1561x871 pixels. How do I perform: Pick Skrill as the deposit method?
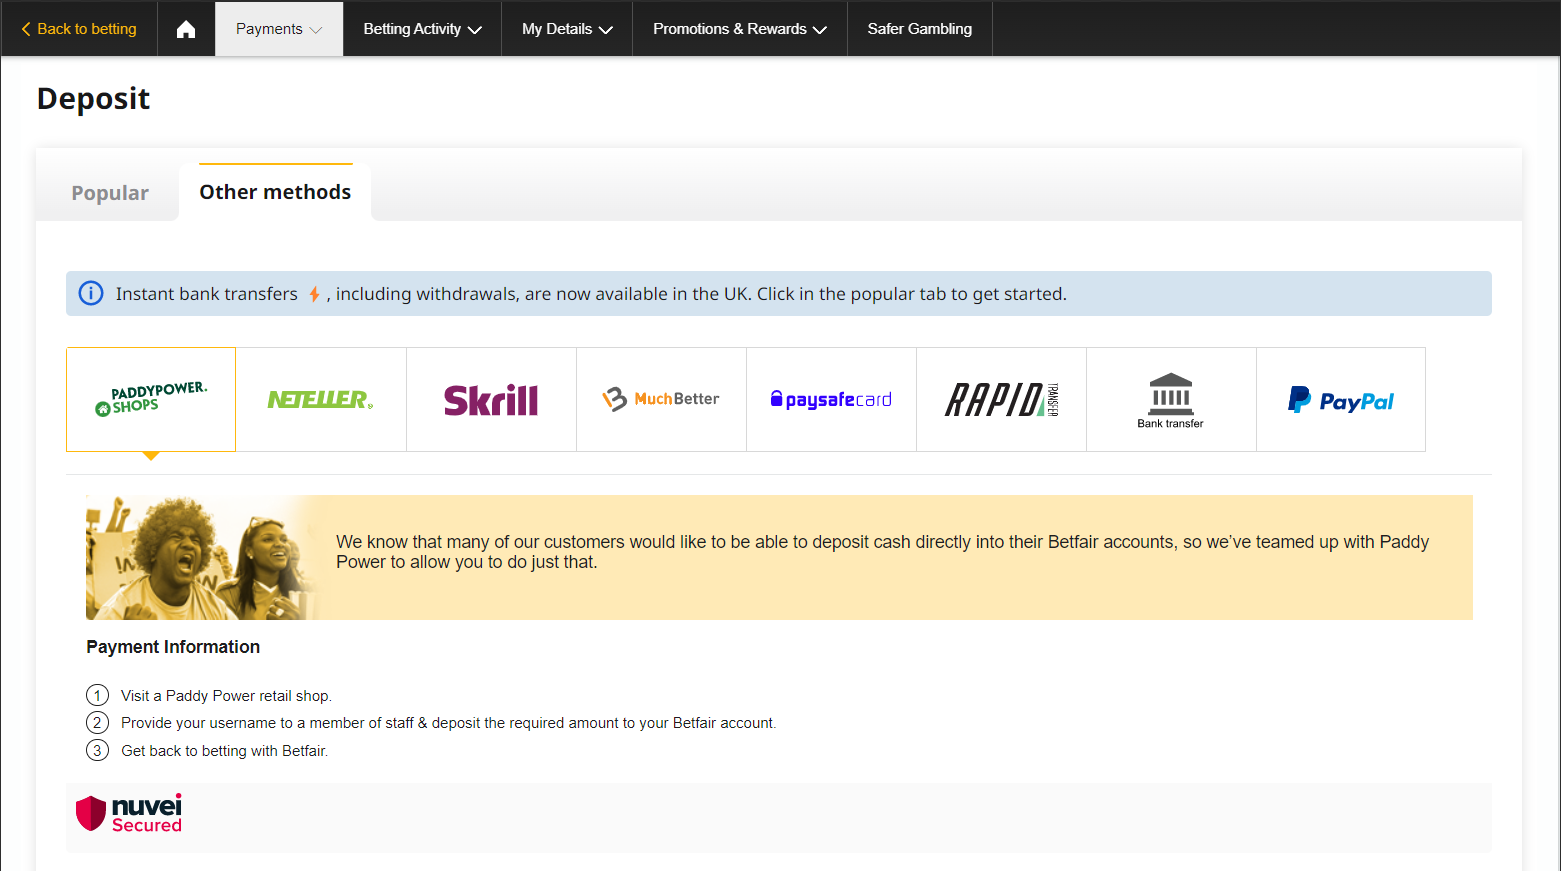pos(491,399)
